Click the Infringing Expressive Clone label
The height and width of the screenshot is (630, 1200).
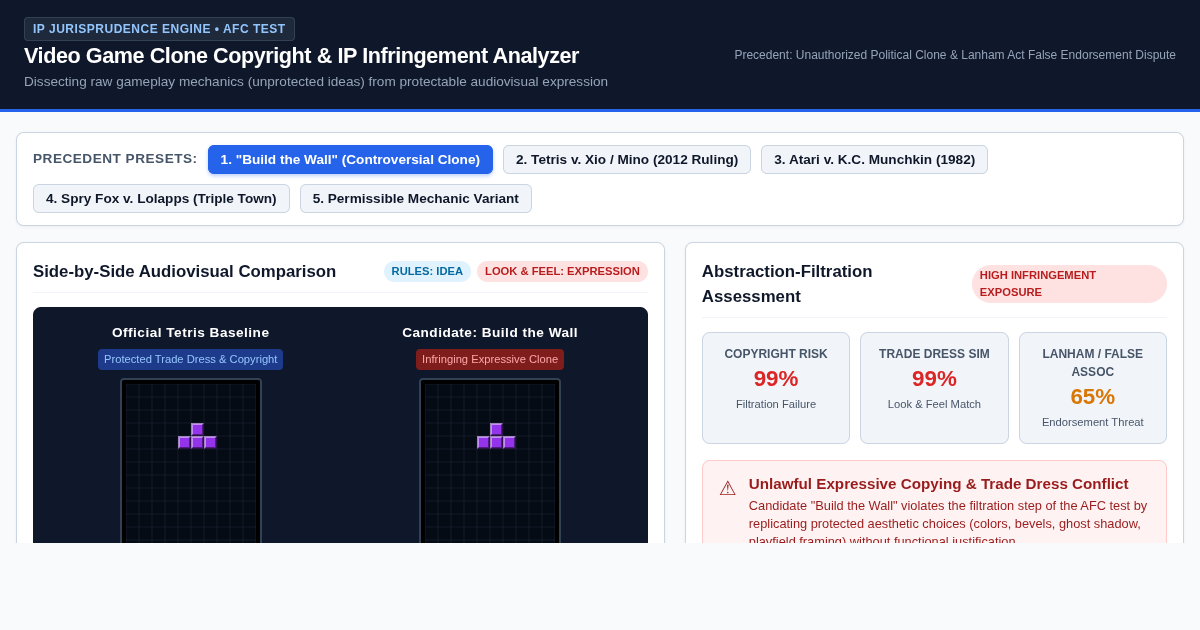(x=490, y=359)
